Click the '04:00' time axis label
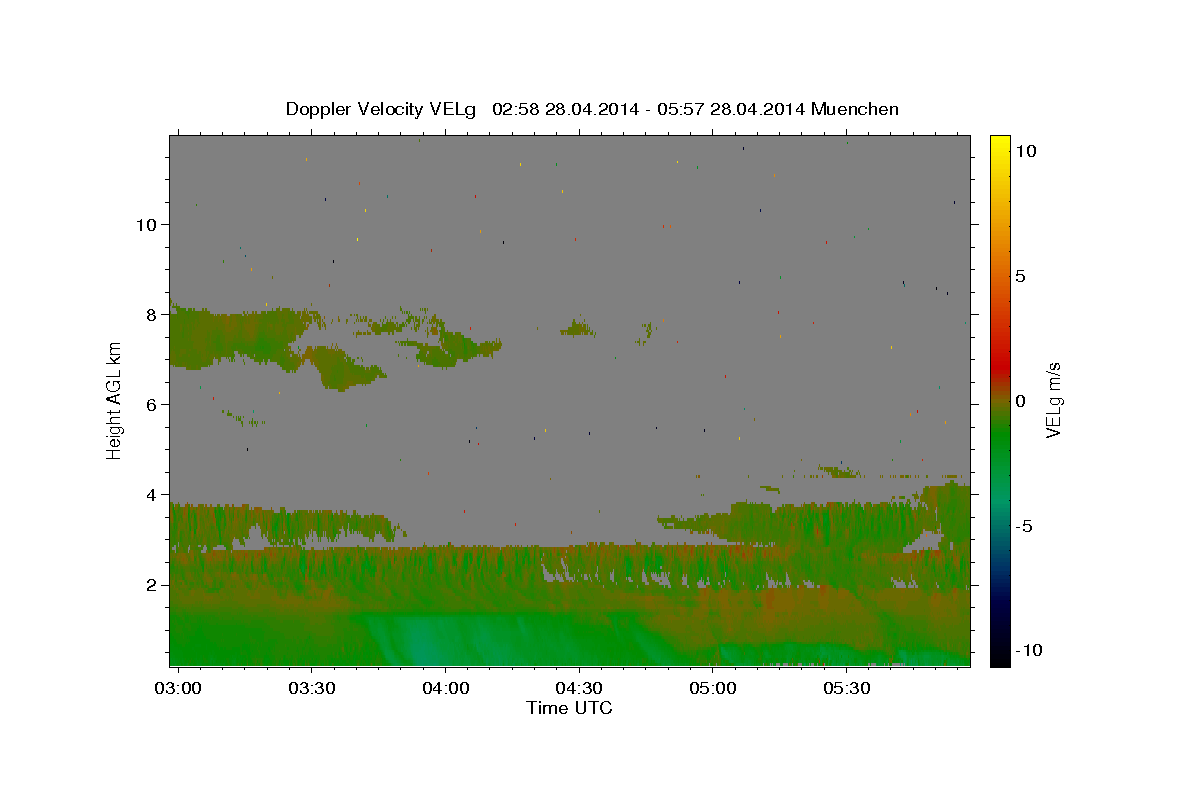 (x=445, y=688)
